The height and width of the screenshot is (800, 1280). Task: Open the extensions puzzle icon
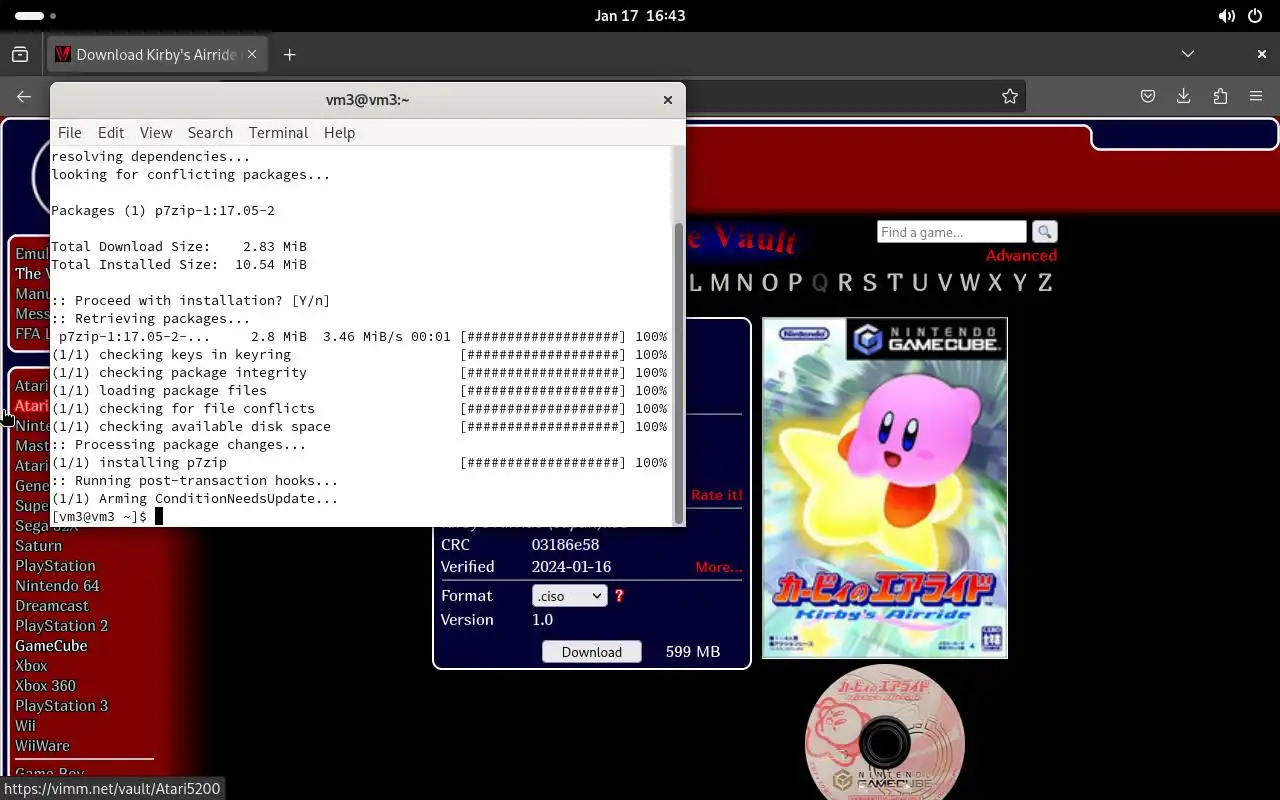[1220, 96]
